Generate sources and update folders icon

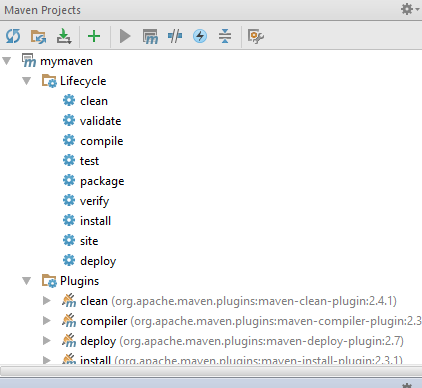click(38, 36)
